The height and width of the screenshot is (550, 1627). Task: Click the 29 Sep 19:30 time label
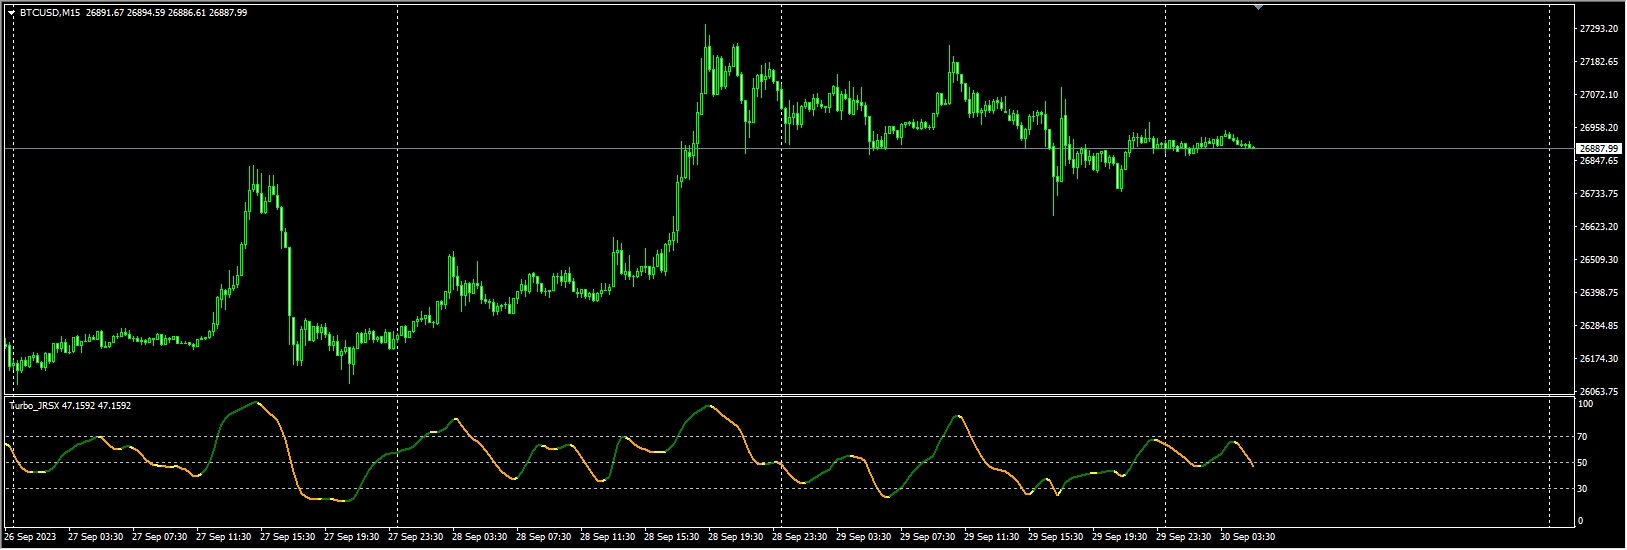pos(1120,537)
